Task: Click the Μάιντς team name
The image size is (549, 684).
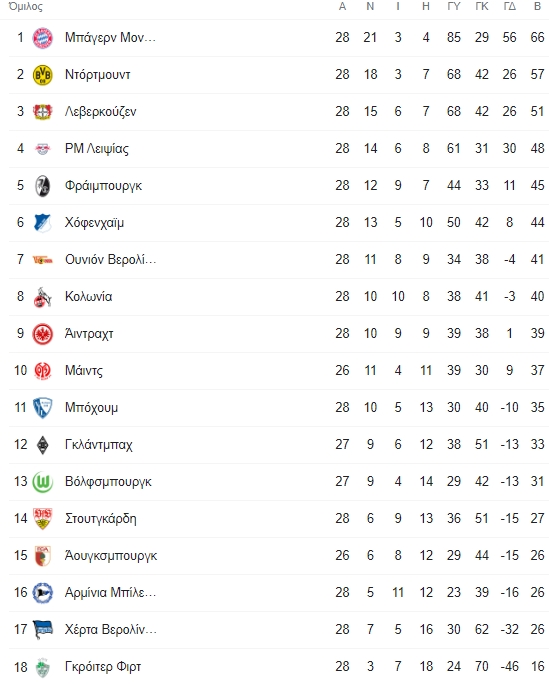Action: pyautogui.click(x=84, y=371)
